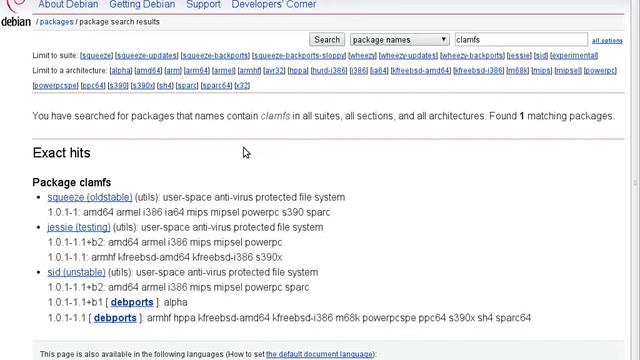
Task: Select jessie line 1.0.1-1.1 armhf kfreebsd-amd64
Action: [x=165, y=257]
